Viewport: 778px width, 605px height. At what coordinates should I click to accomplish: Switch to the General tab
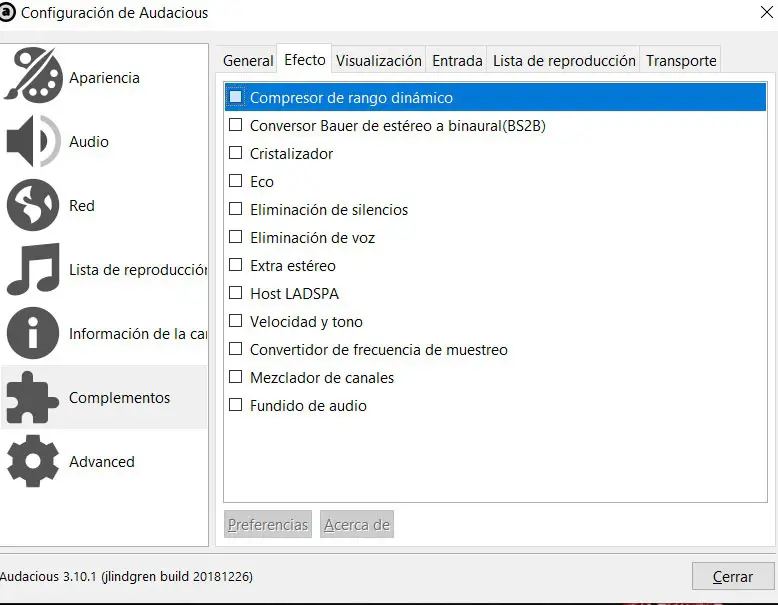[x=248, y=61]
